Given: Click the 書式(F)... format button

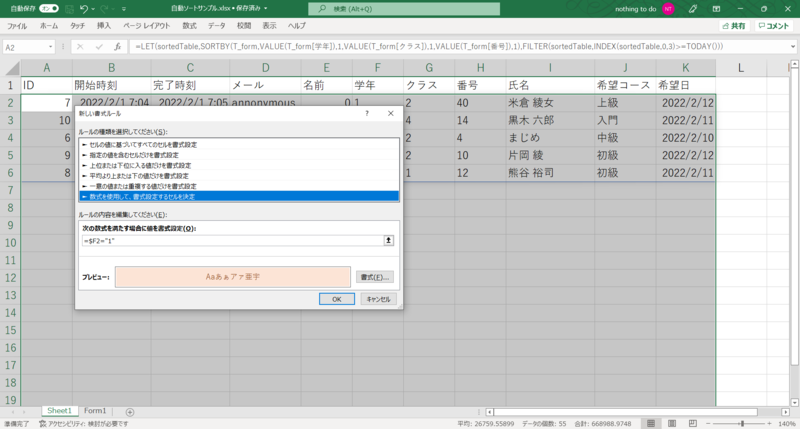Looking at the screenshot, I should [374, 277].
